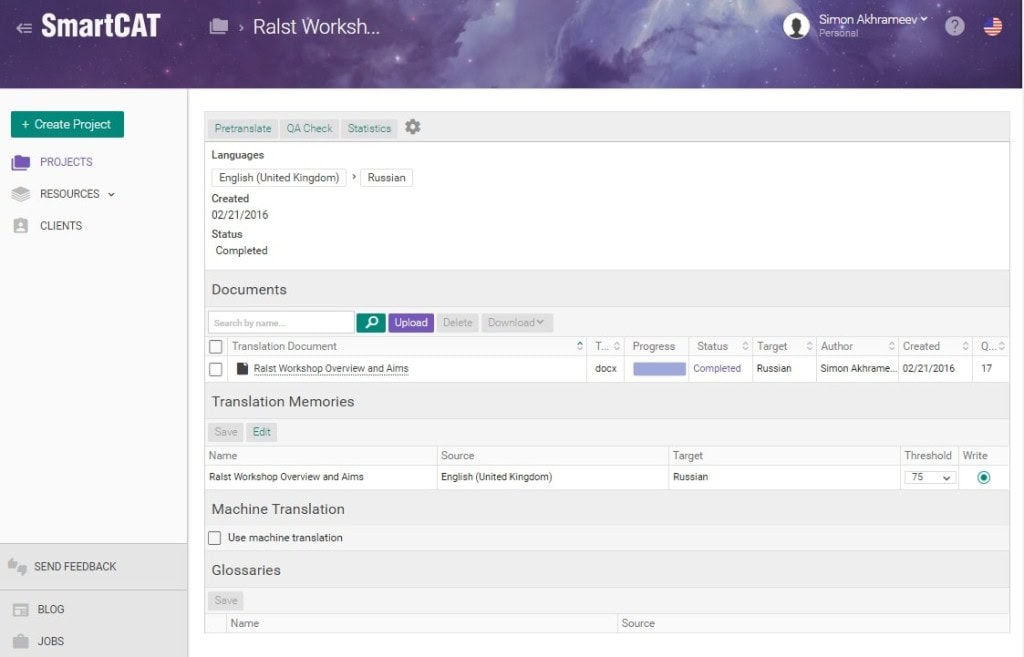Open the QA Check tab
Image resolution: width=1024 pixels, height=657 pixels.
click(310, 128)
